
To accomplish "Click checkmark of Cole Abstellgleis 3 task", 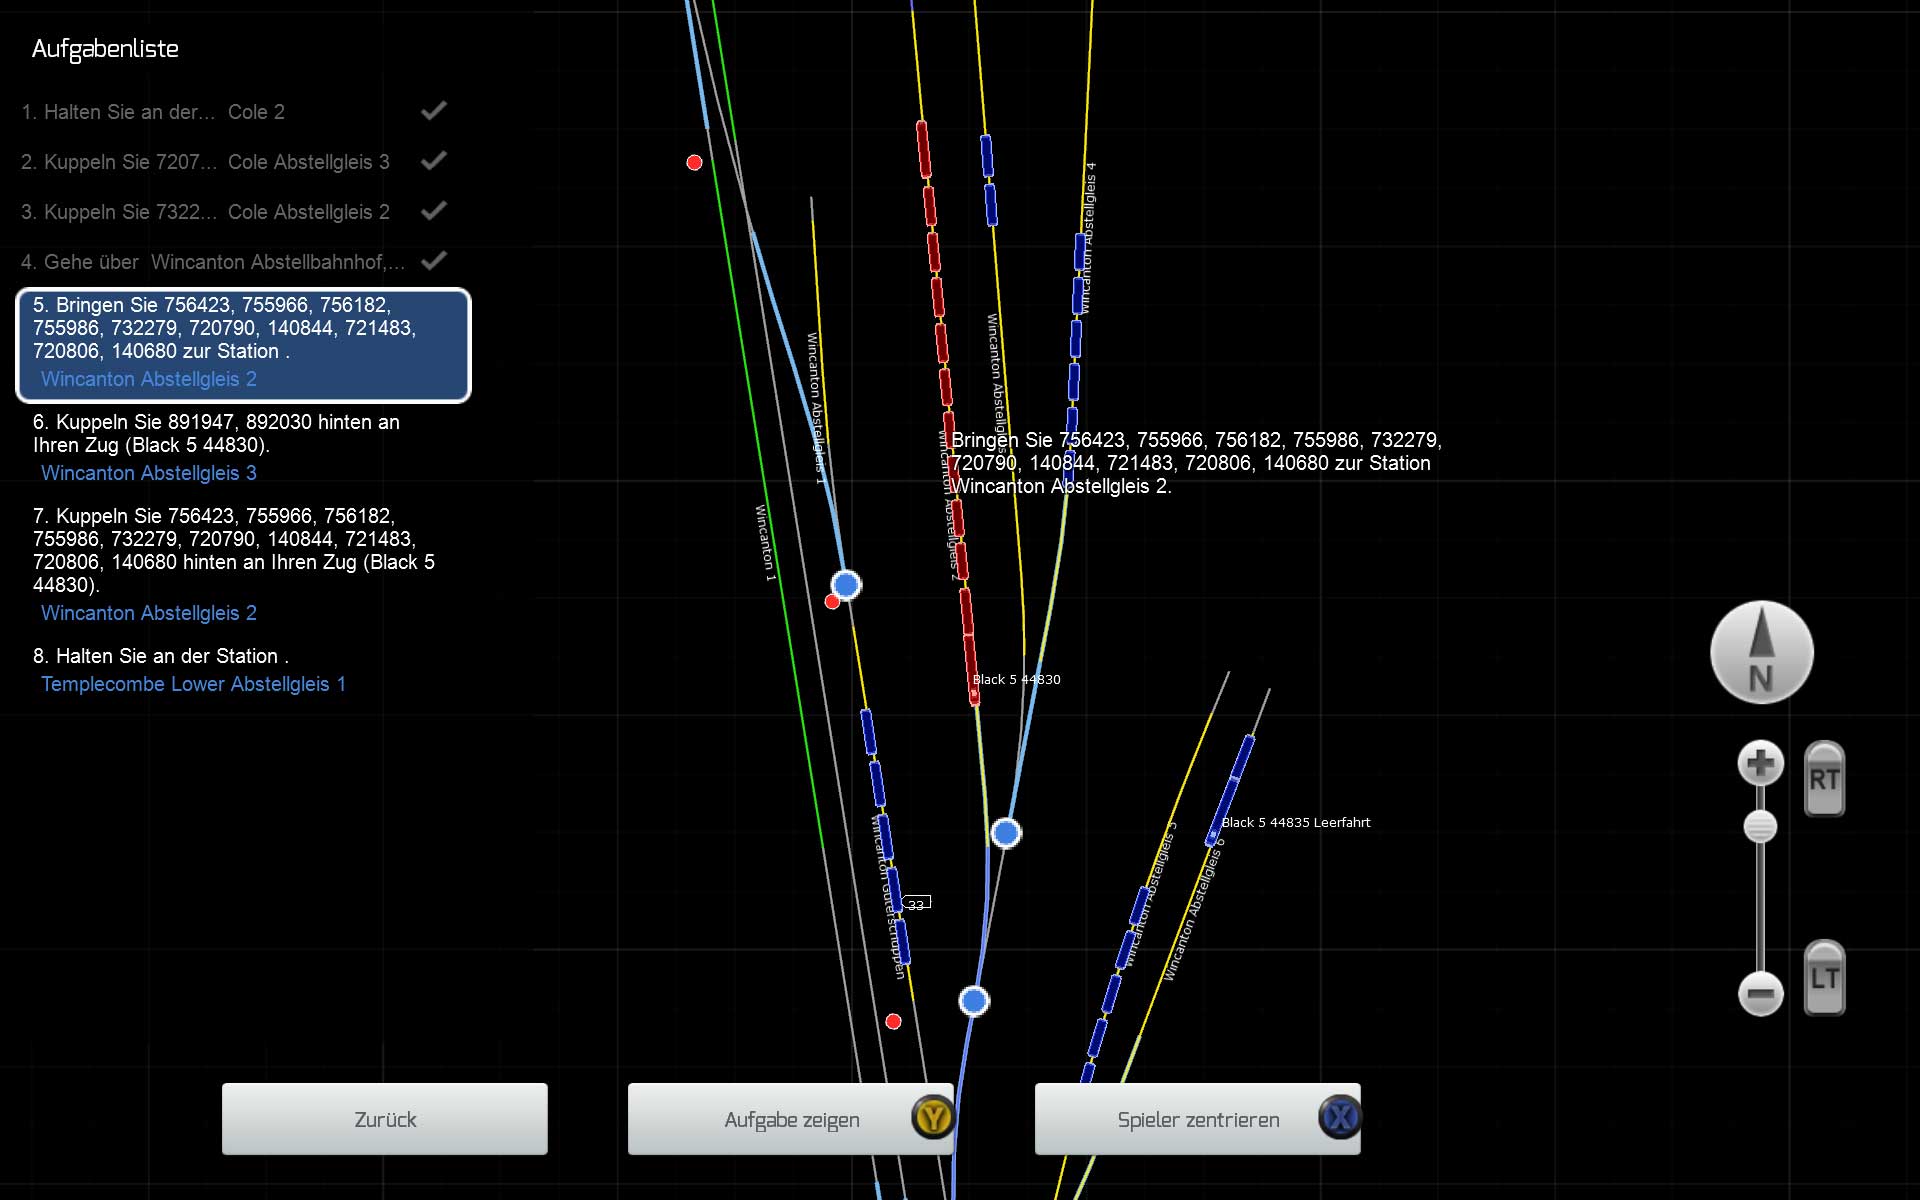I will click(433, 161).
